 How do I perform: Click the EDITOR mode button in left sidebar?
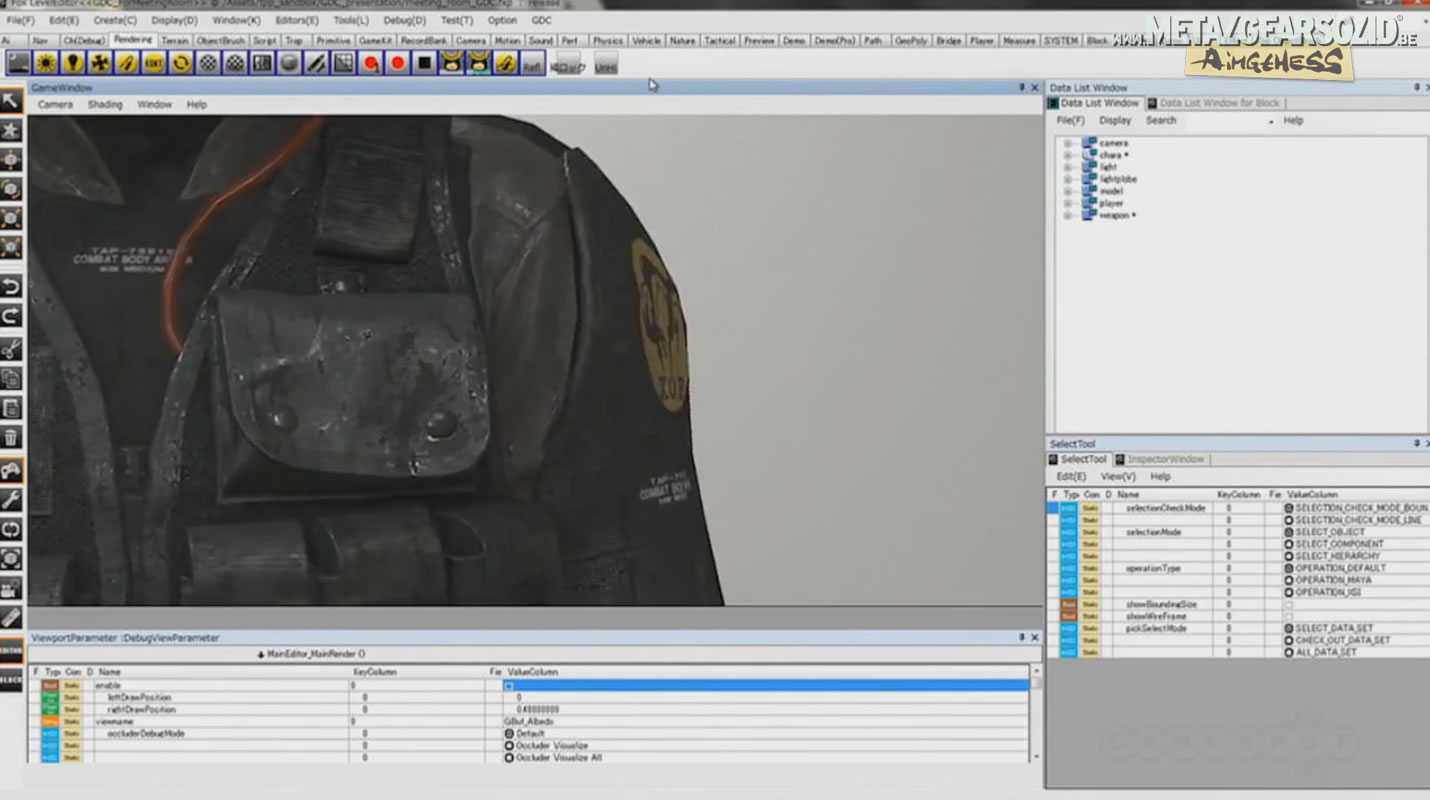11,650
